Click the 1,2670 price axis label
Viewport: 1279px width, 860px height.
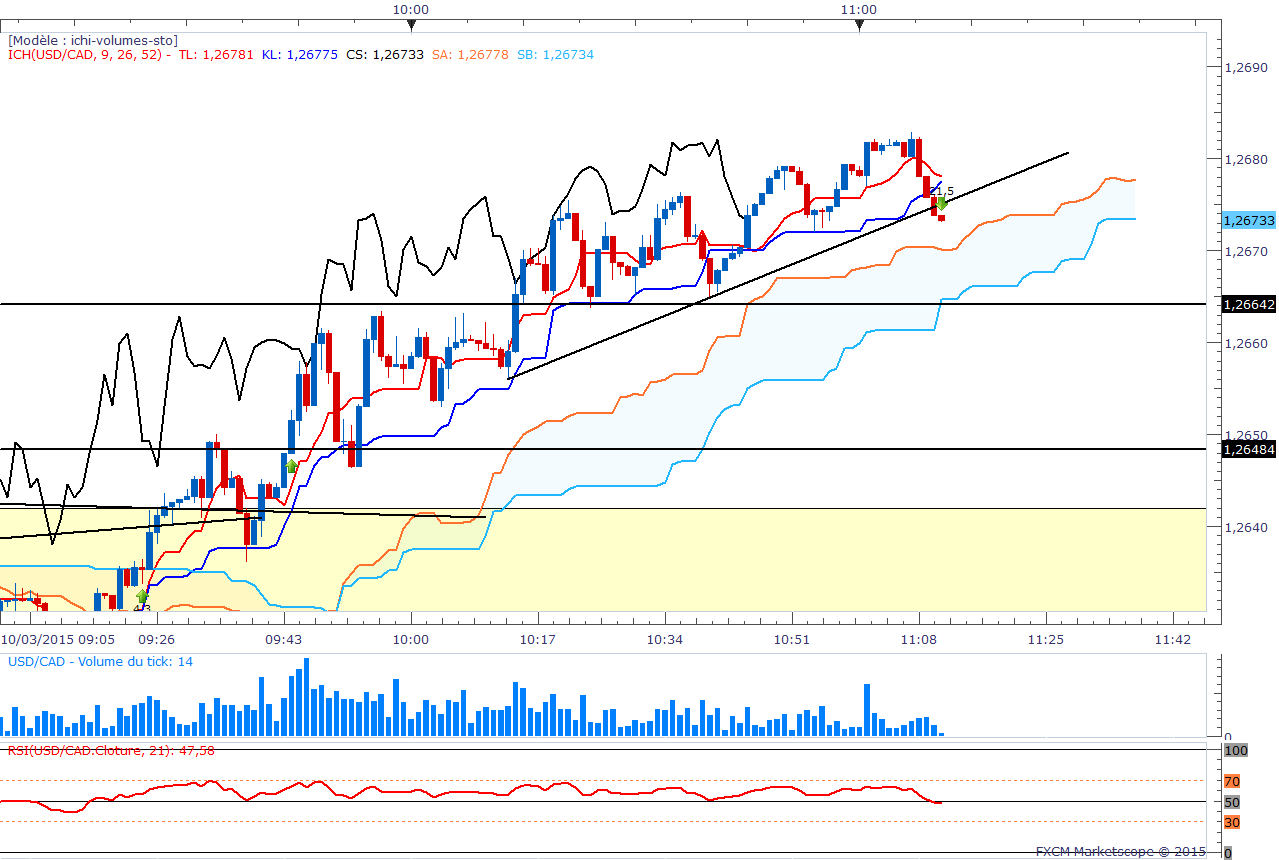[1247, 251]
